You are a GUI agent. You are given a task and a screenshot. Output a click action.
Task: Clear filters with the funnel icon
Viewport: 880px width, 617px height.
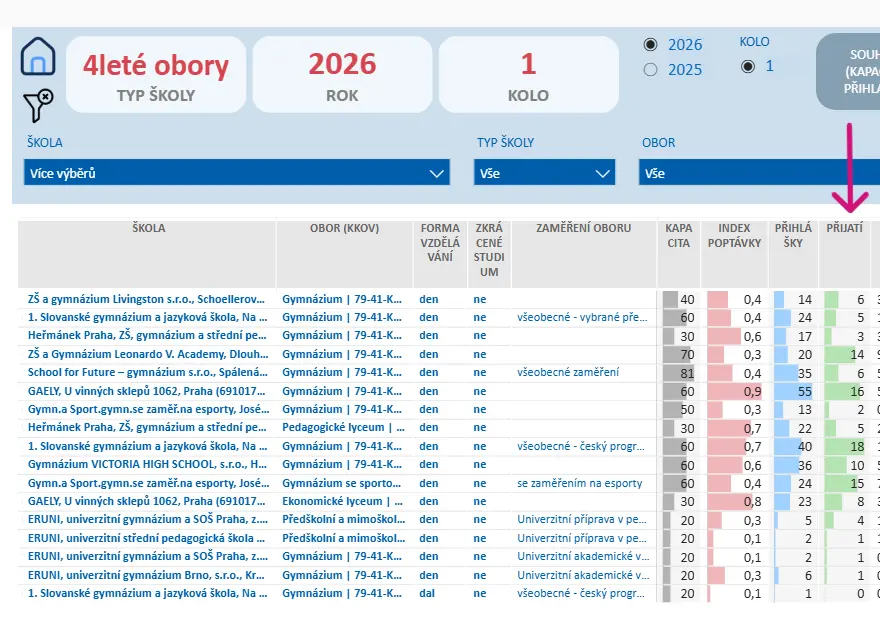pos(38,105)
